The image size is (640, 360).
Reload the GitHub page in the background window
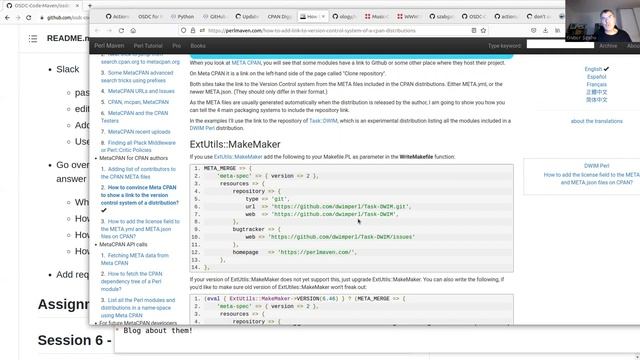pyautogui.click(x=29, y=18)
